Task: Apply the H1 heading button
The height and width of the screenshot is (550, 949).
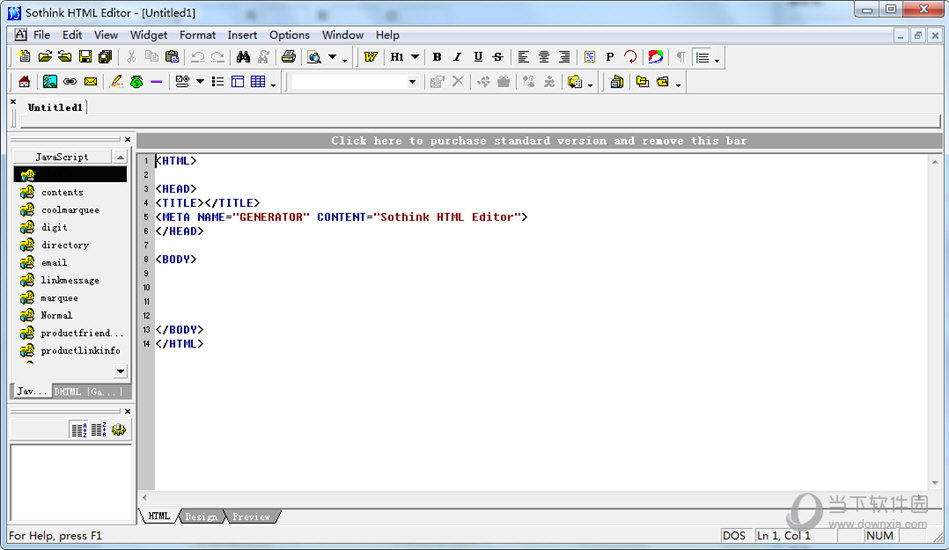Action: 397,57
